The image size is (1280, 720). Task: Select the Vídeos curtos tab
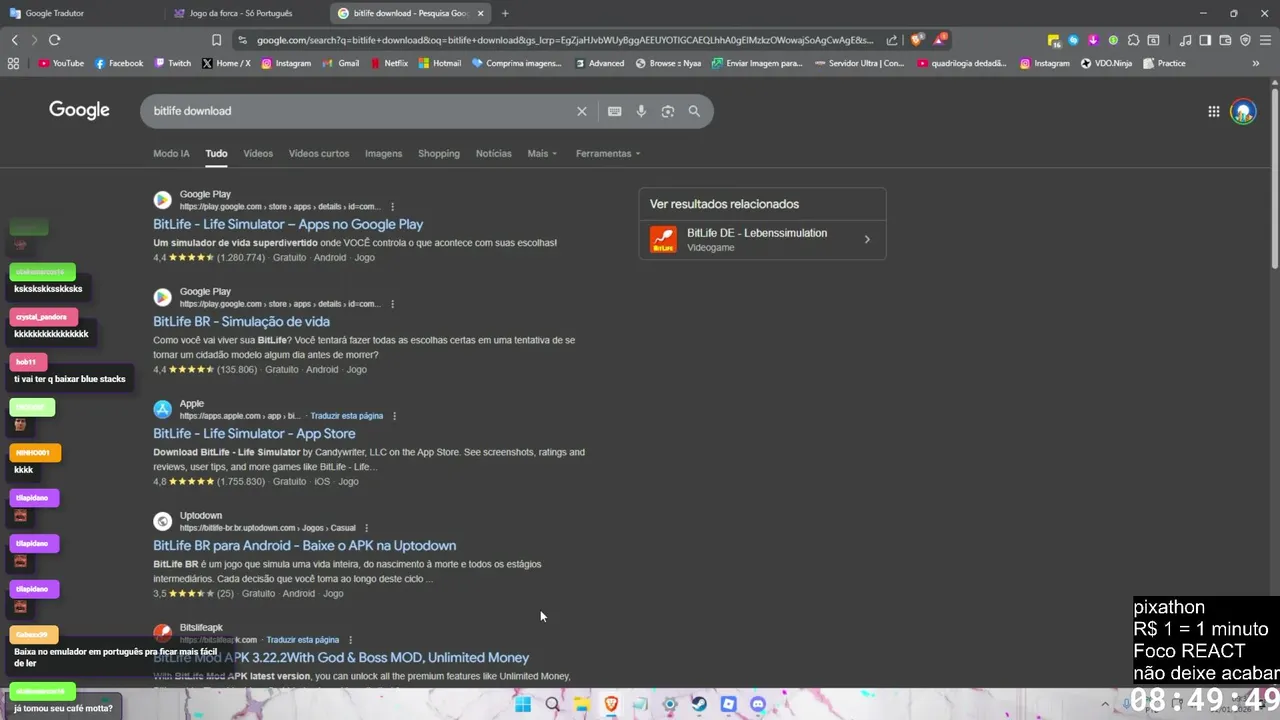319,153
